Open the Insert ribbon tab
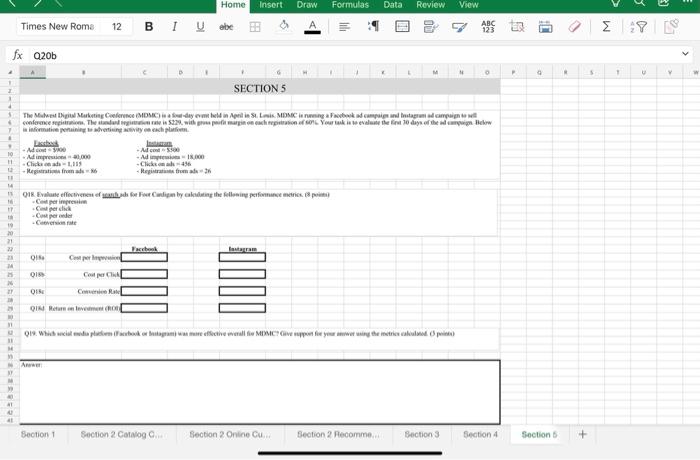The width and height of the screenshot is (700, 460). click(x=271, y=5)
